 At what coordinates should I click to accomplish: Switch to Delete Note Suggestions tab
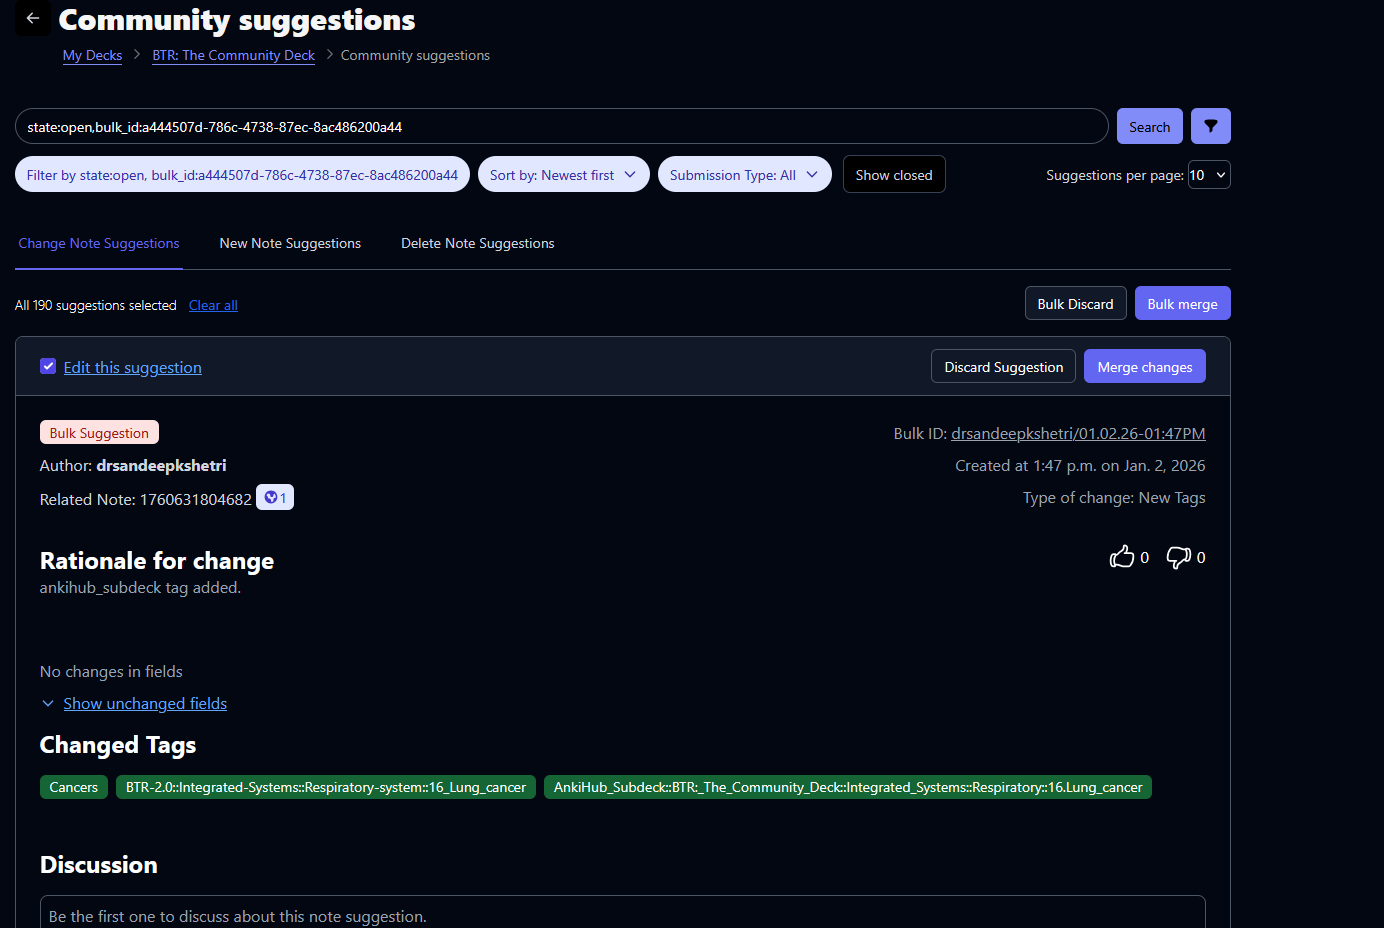click(477, 243)
